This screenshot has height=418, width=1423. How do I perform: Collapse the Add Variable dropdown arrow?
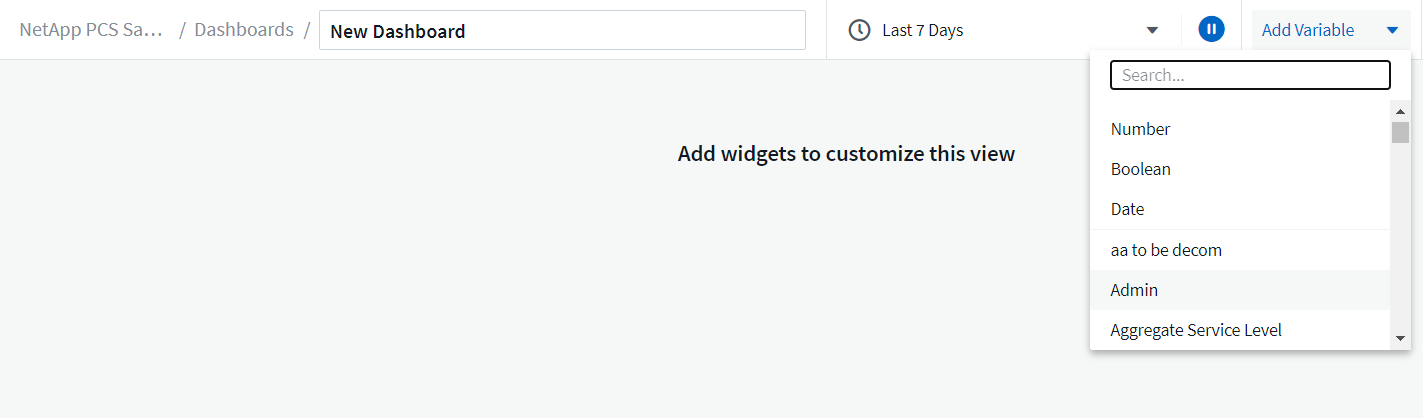pos(1392,30)
